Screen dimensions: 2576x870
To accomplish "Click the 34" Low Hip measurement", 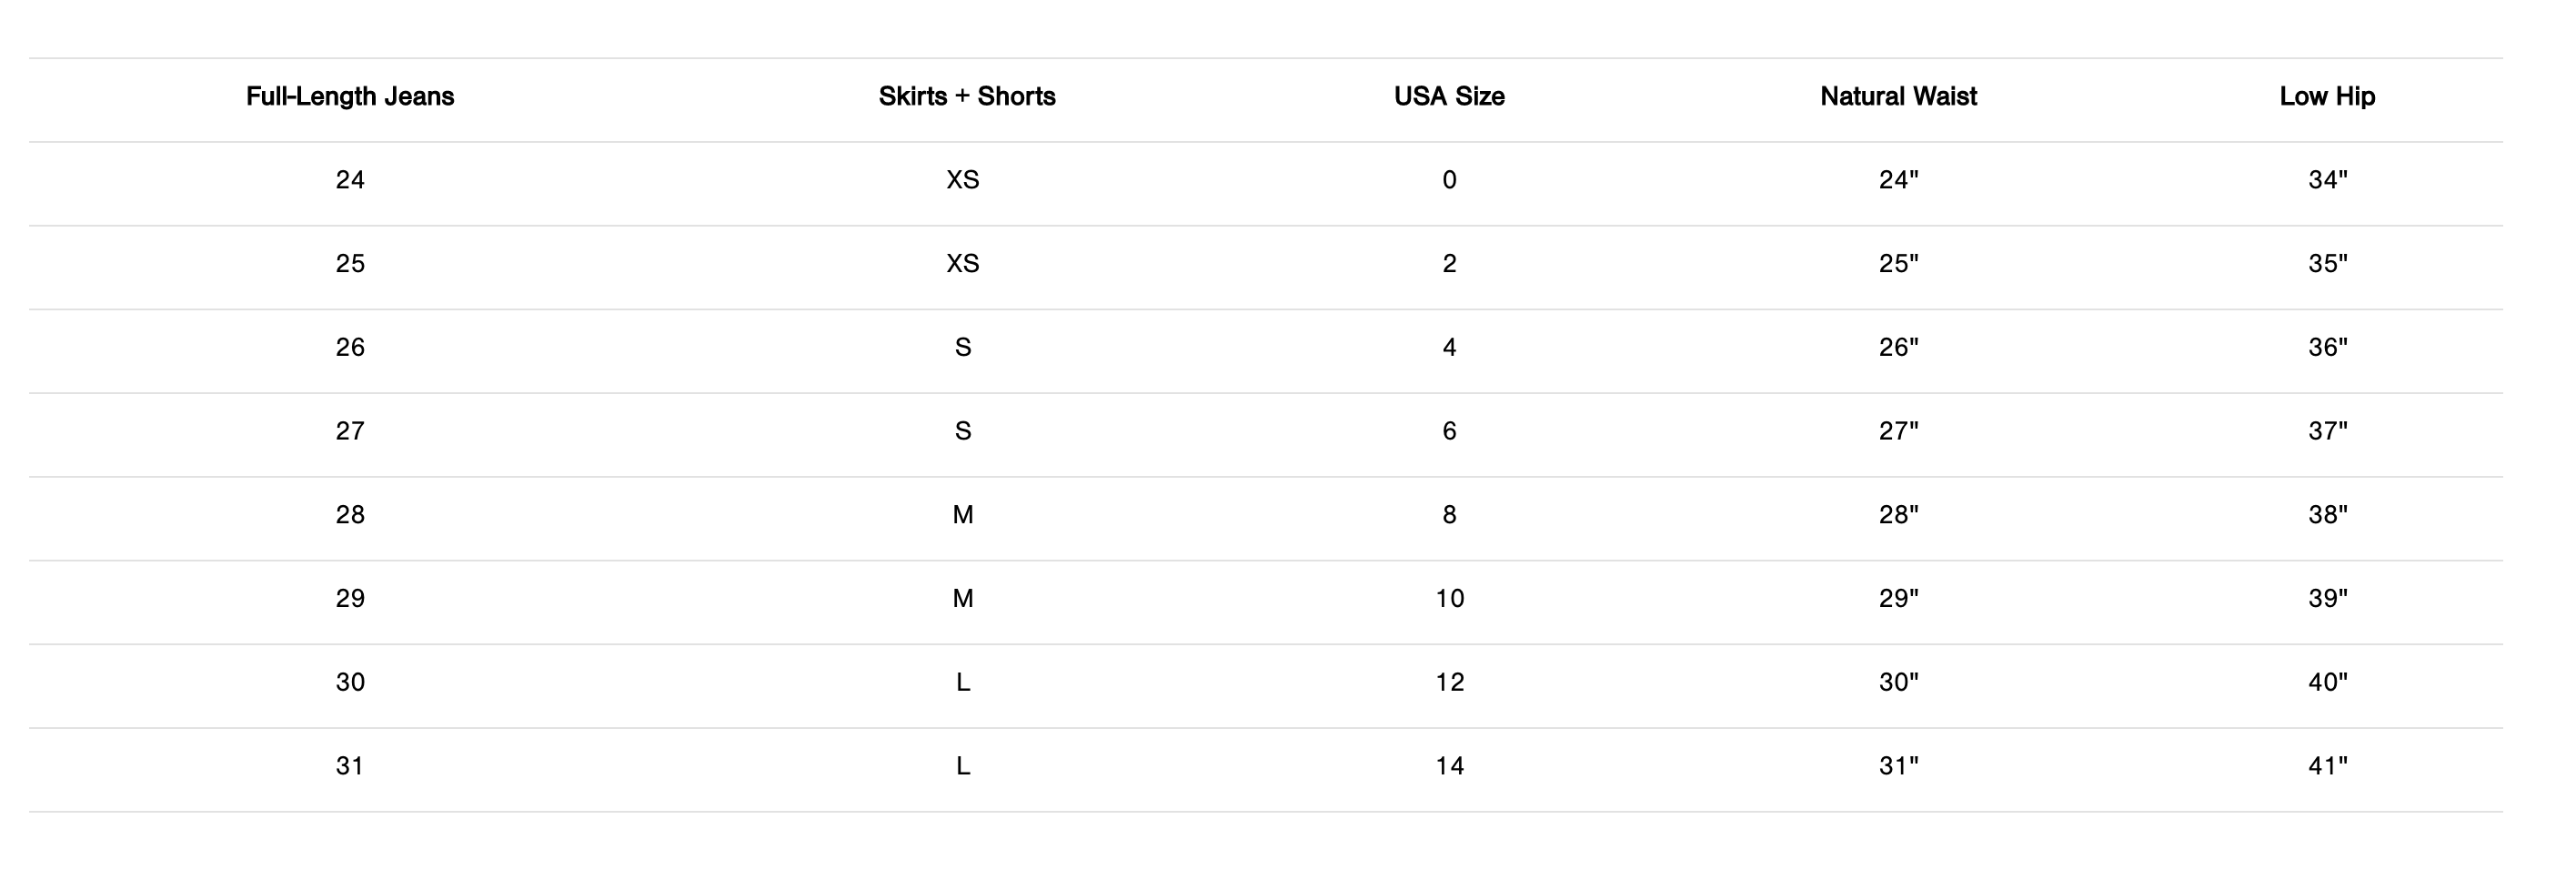I will [x=2327, y=180].
